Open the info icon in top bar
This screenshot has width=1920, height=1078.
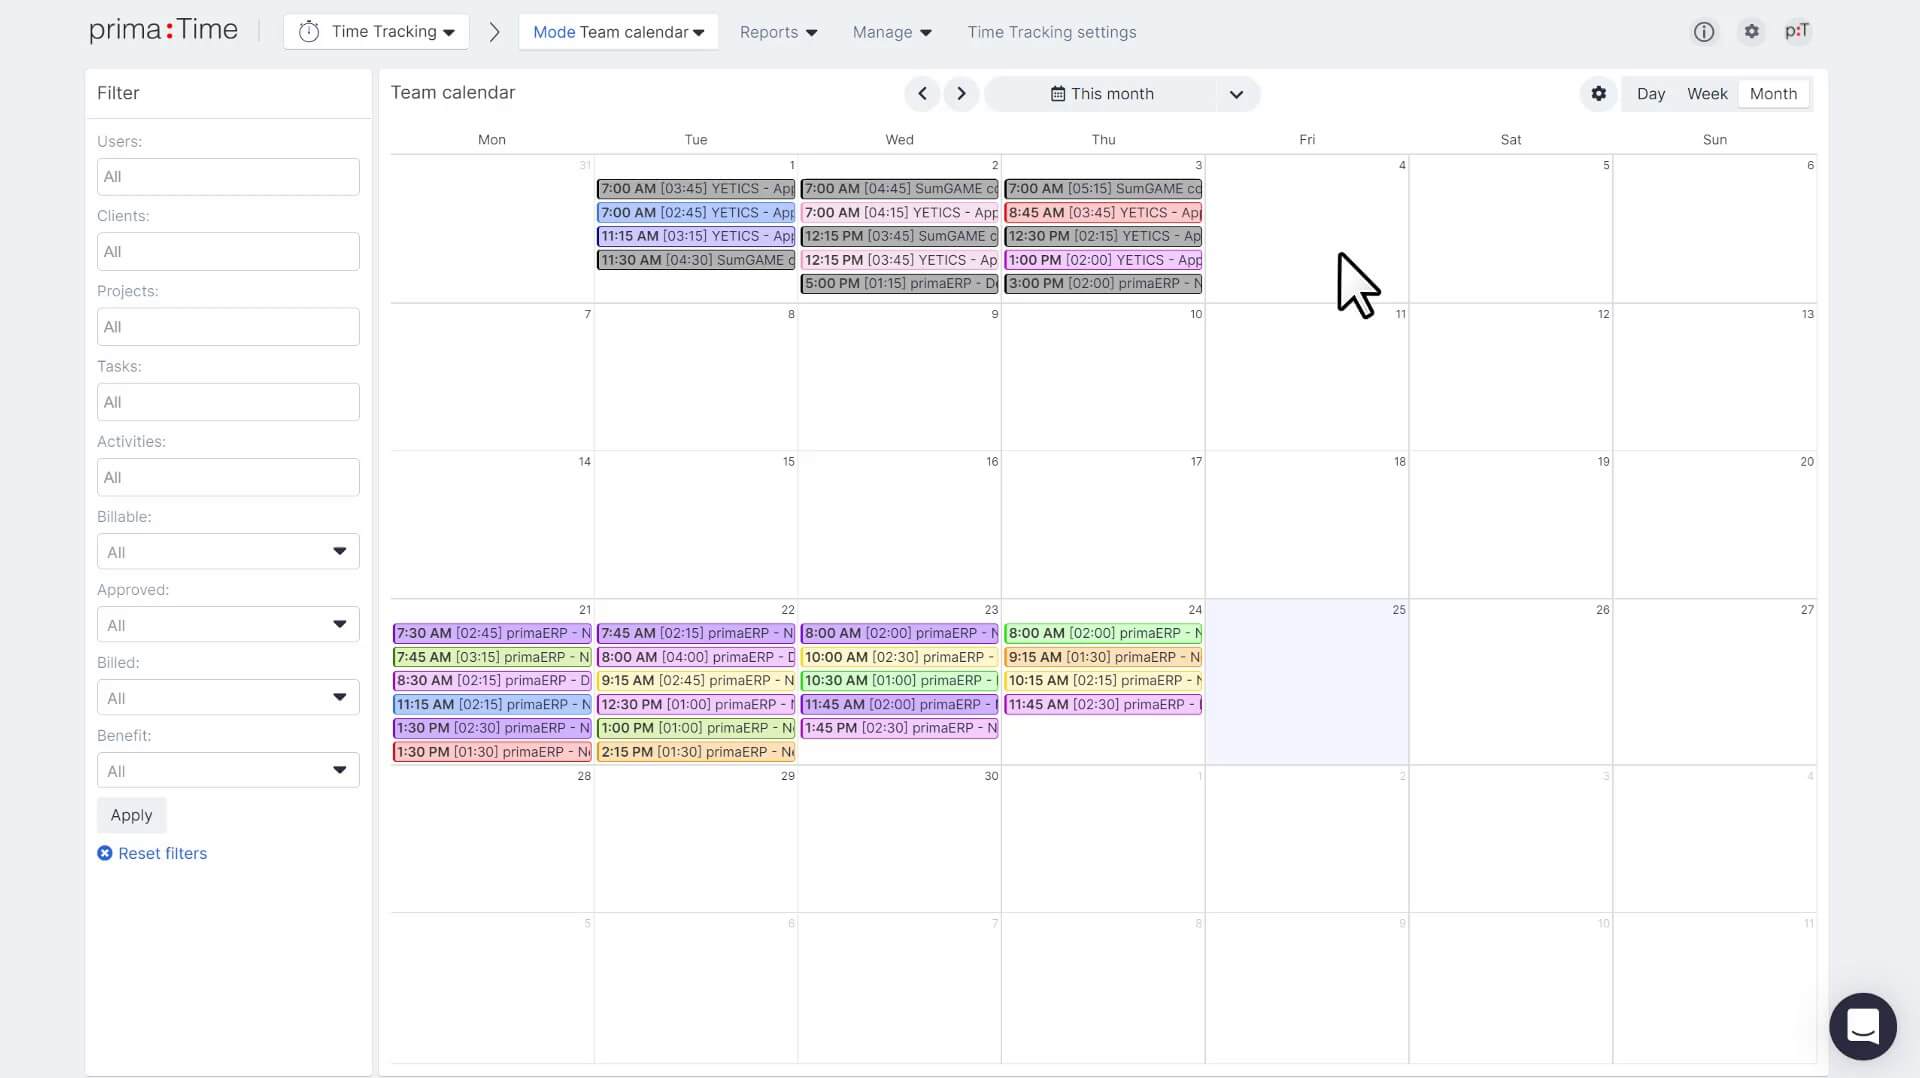click(x=1704, y=32)
